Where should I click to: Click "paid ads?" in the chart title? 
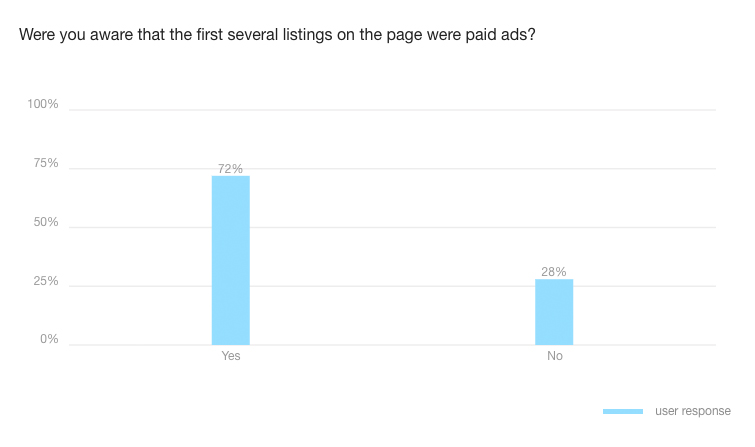[508, 35]
